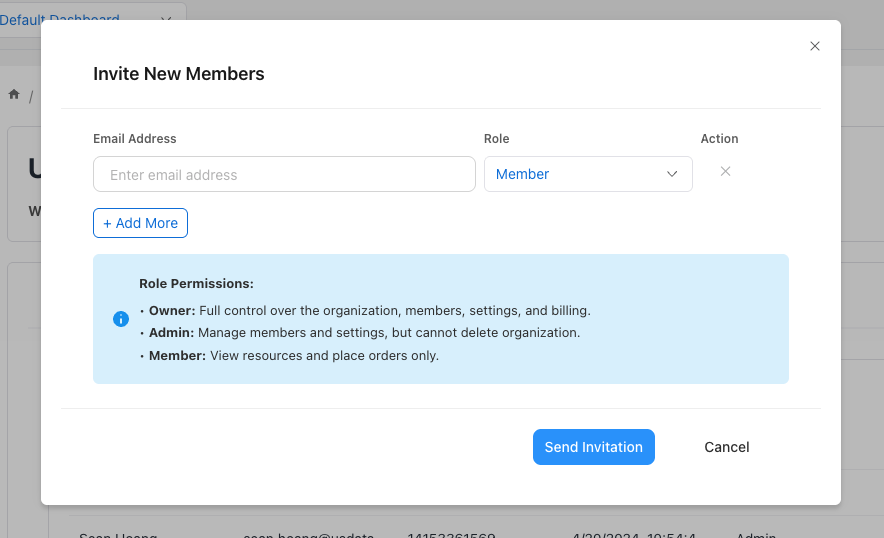The height and width of the screenshot is (538, 884).
Task: Click the Owner permission description
Action: click(369, 311)
